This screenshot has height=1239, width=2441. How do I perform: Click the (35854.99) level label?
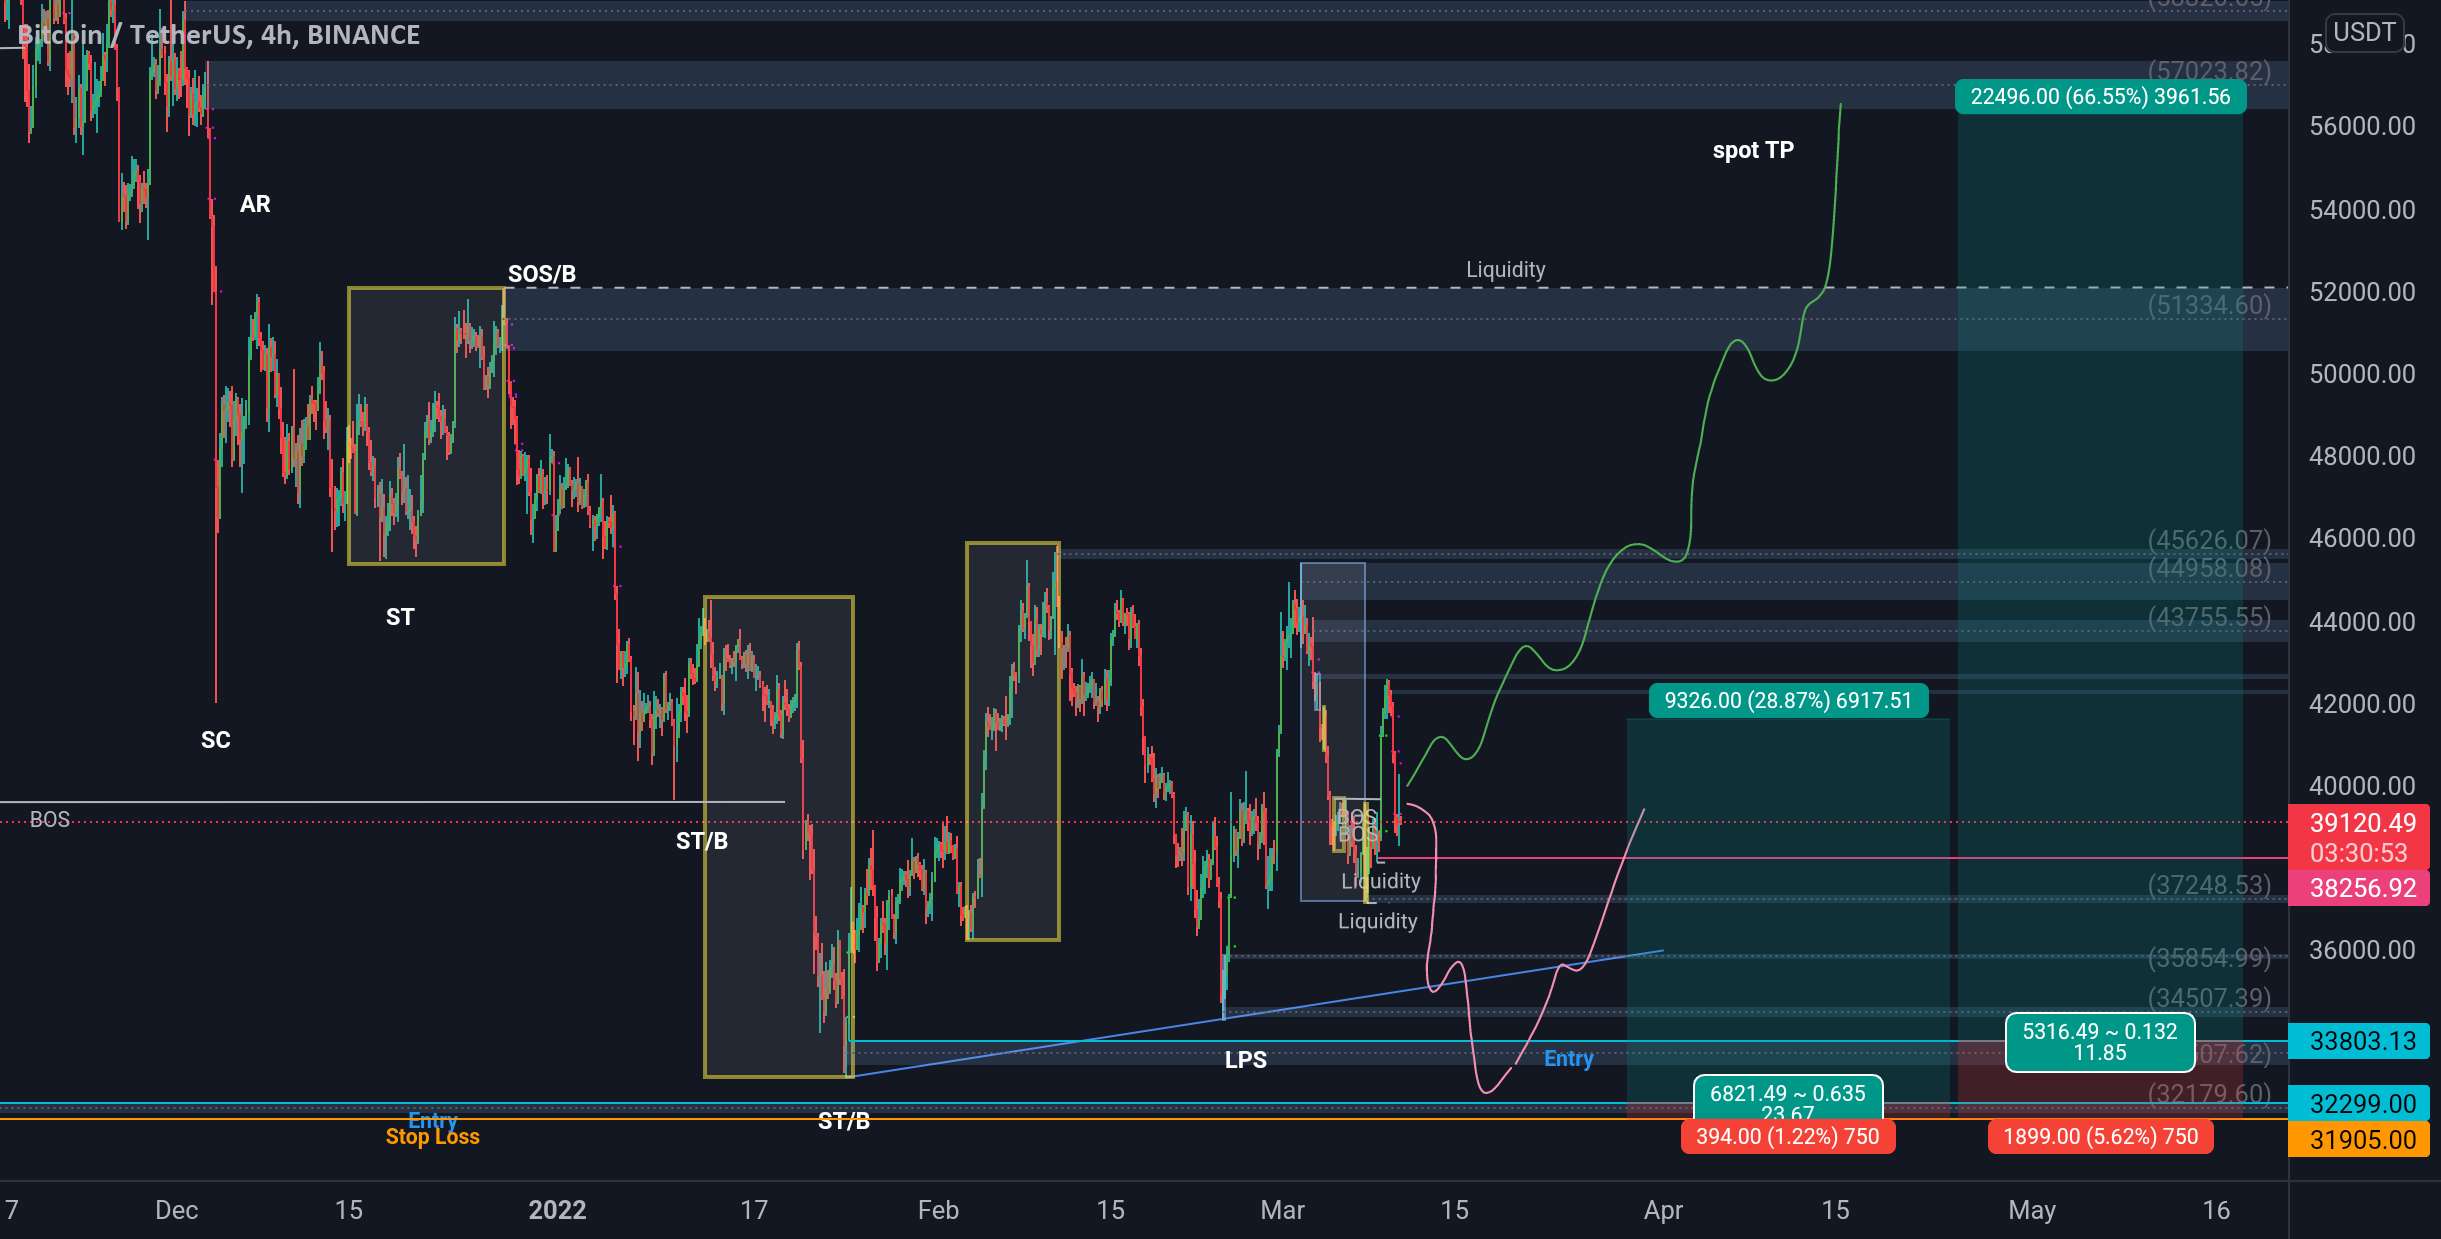[x=2209, y=958]
